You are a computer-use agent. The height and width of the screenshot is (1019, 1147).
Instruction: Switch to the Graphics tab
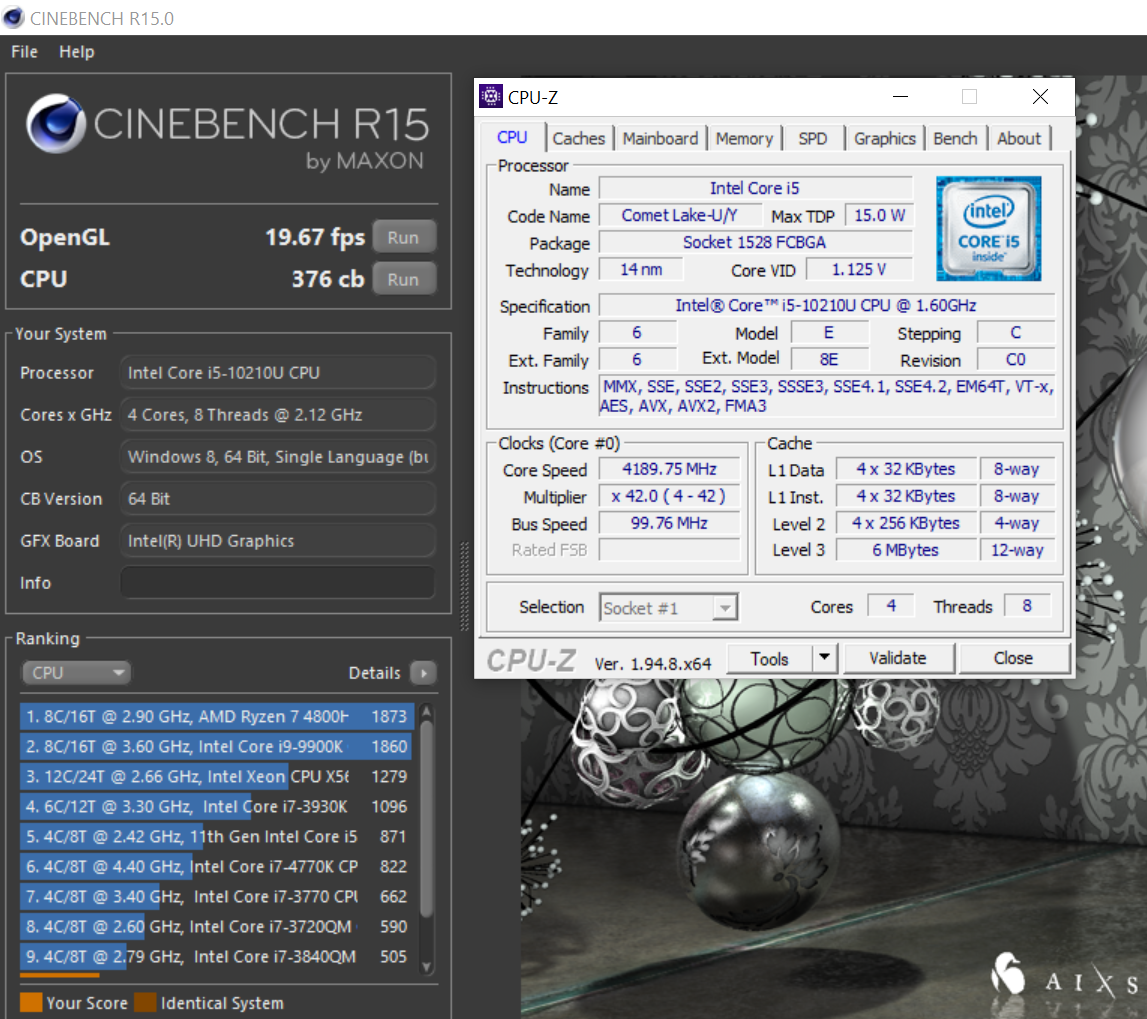(x=884, y=138)
